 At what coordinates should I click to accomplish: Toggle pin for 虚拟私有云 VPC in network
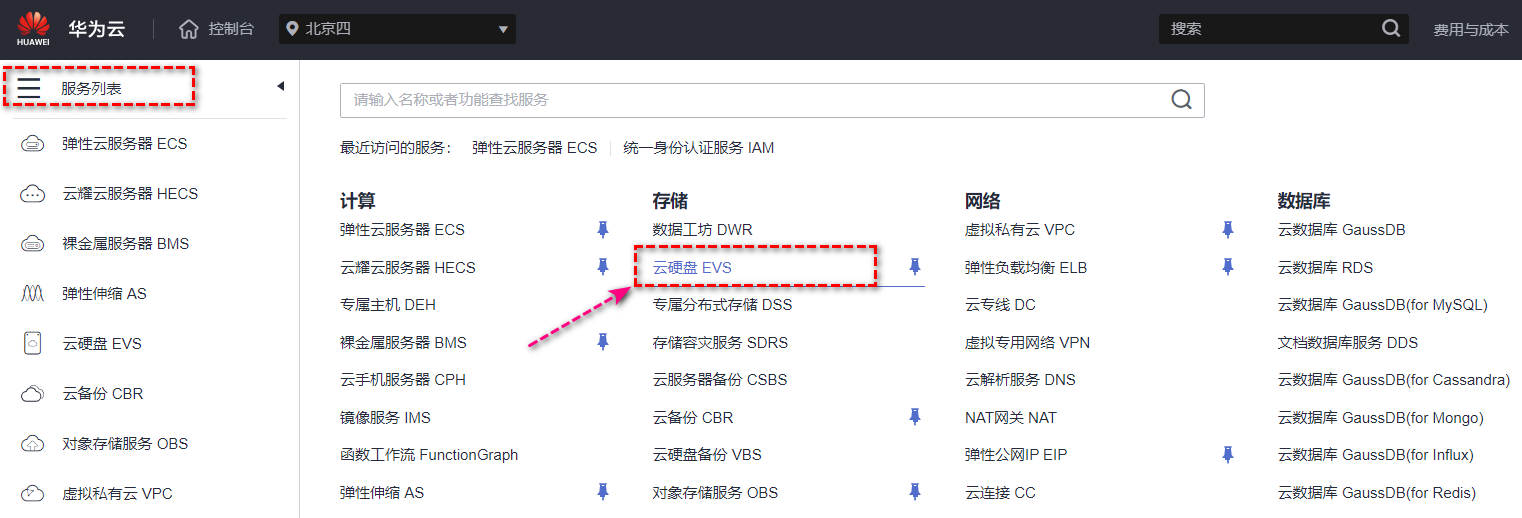coord(1227,230)
